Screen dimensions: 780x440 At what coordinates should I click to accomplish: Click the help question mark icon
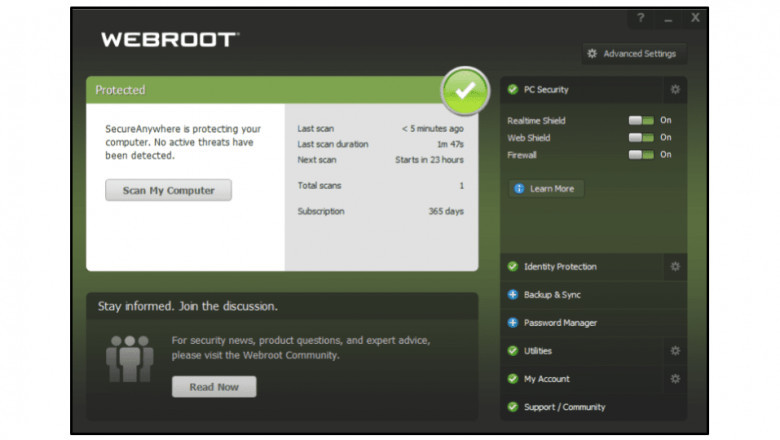coord(640,18)
